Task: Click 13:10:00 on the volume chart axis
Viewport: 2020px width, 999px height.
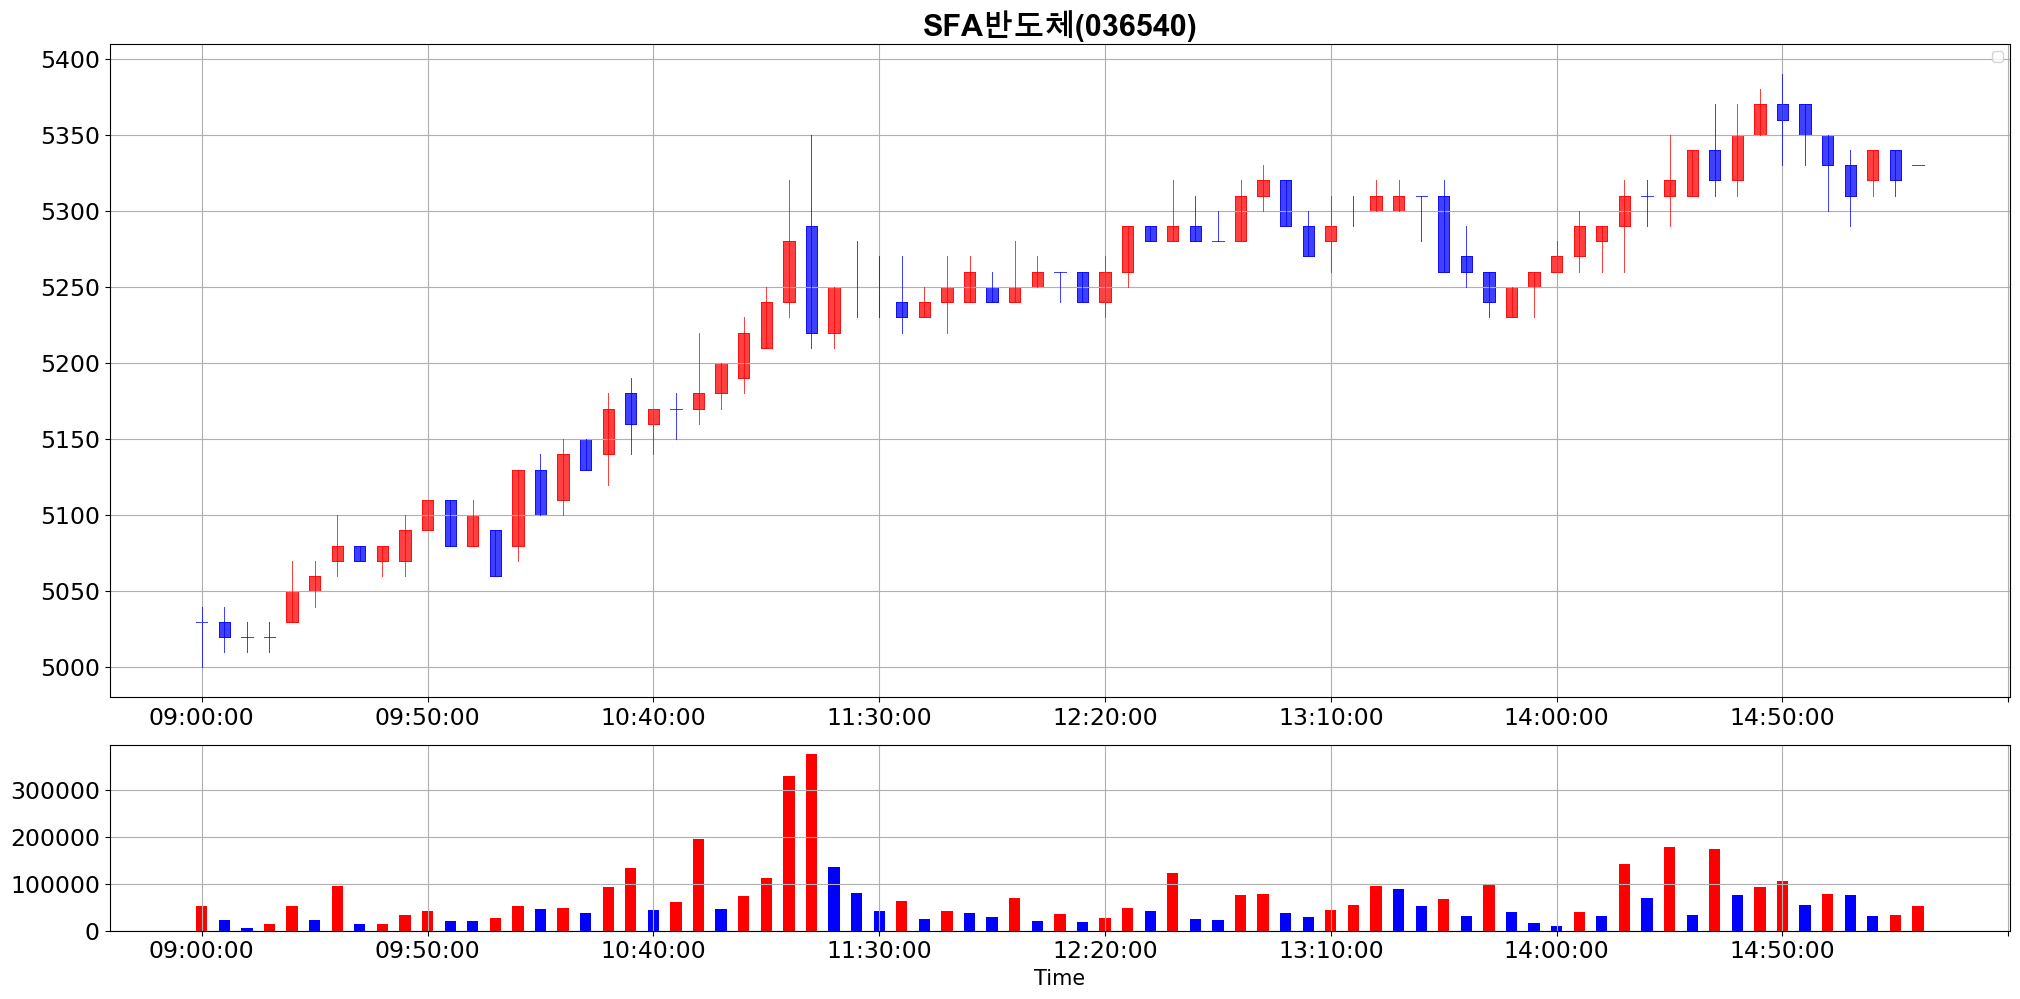Action: (1331, 950)
